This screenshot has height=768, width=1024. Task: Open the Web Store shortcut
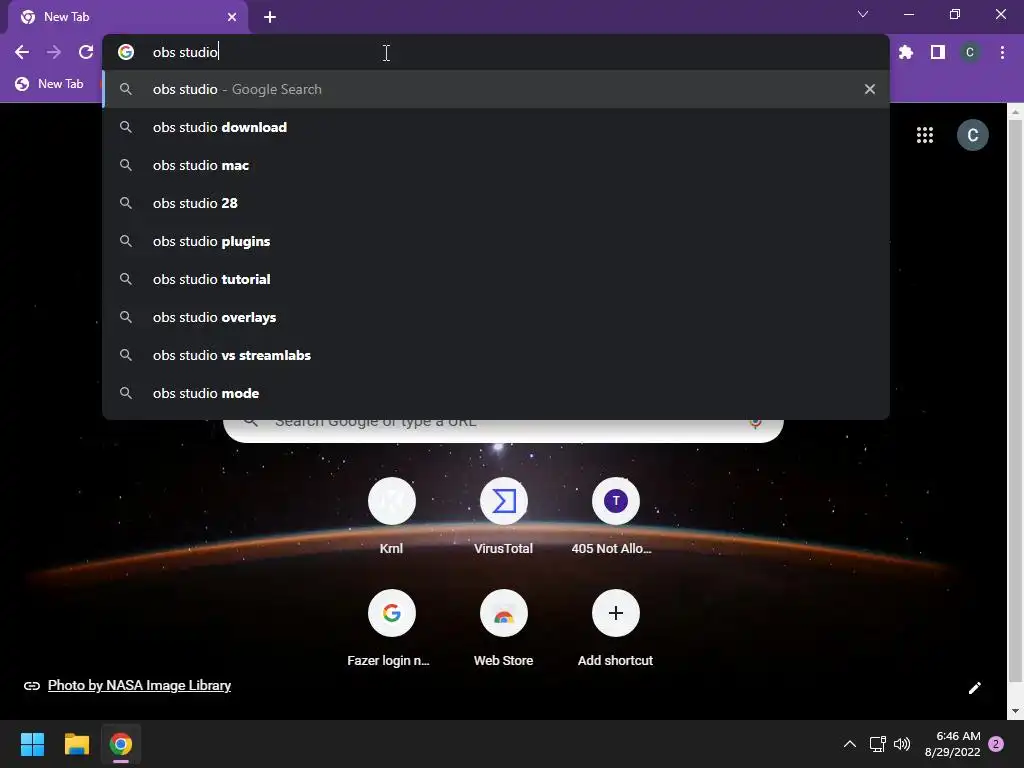[504, 628]
